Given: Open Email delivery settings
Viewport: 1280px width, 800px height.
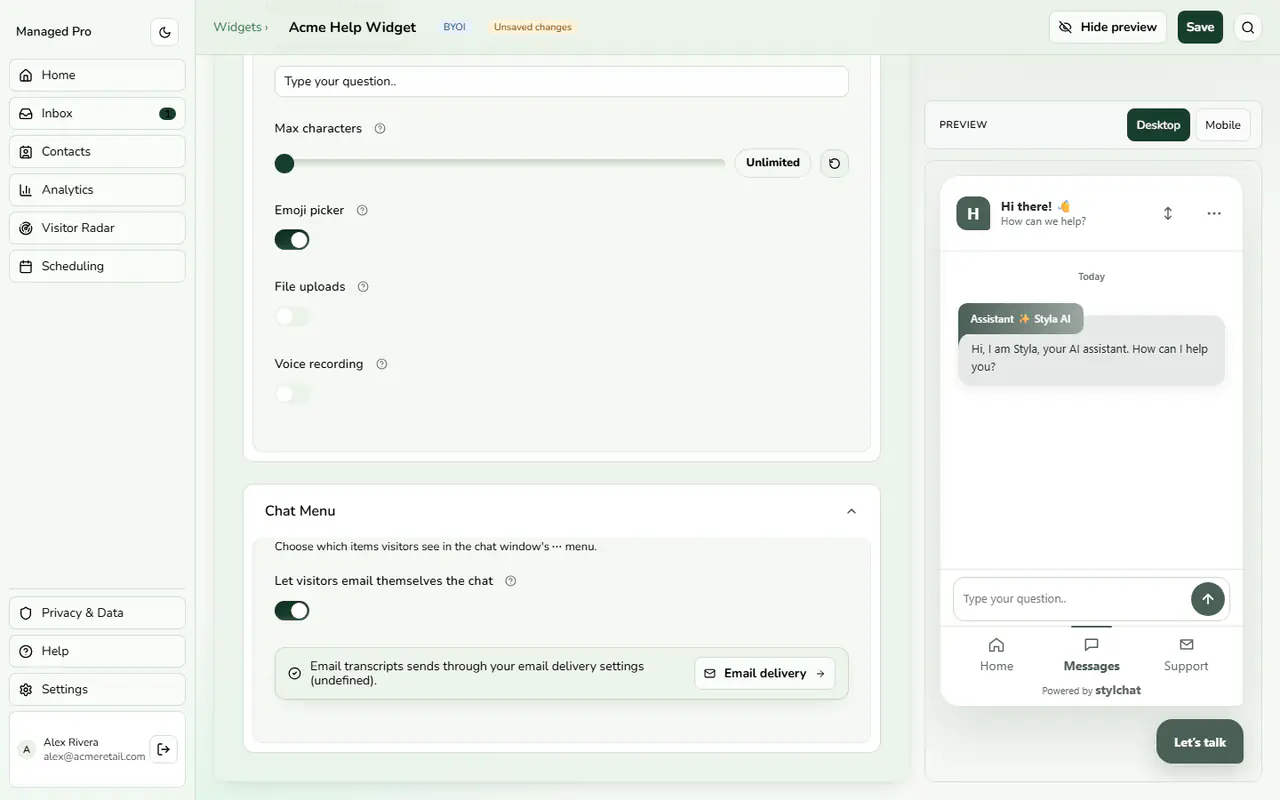Looking at the screenshot, I should (x=765, y=674).
